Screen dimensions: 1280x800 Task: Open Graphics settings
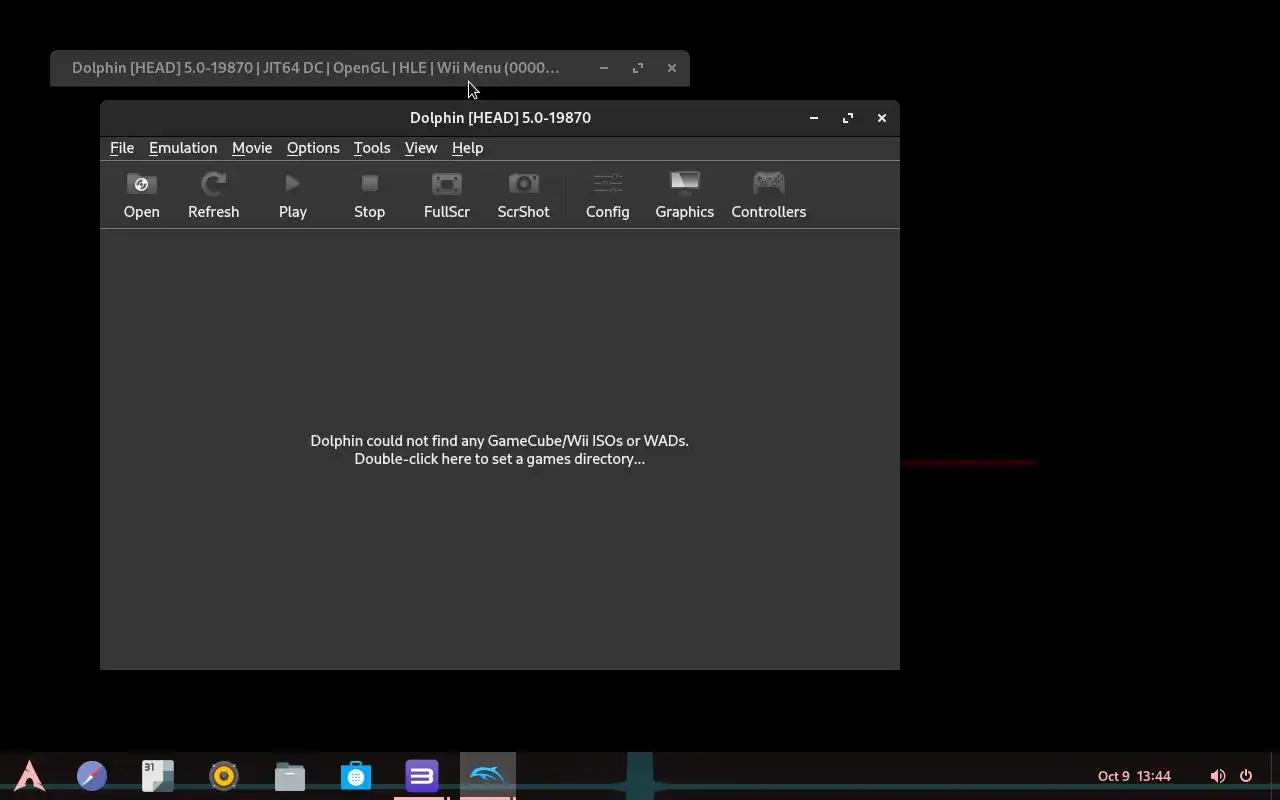click(x=684, y=195)
